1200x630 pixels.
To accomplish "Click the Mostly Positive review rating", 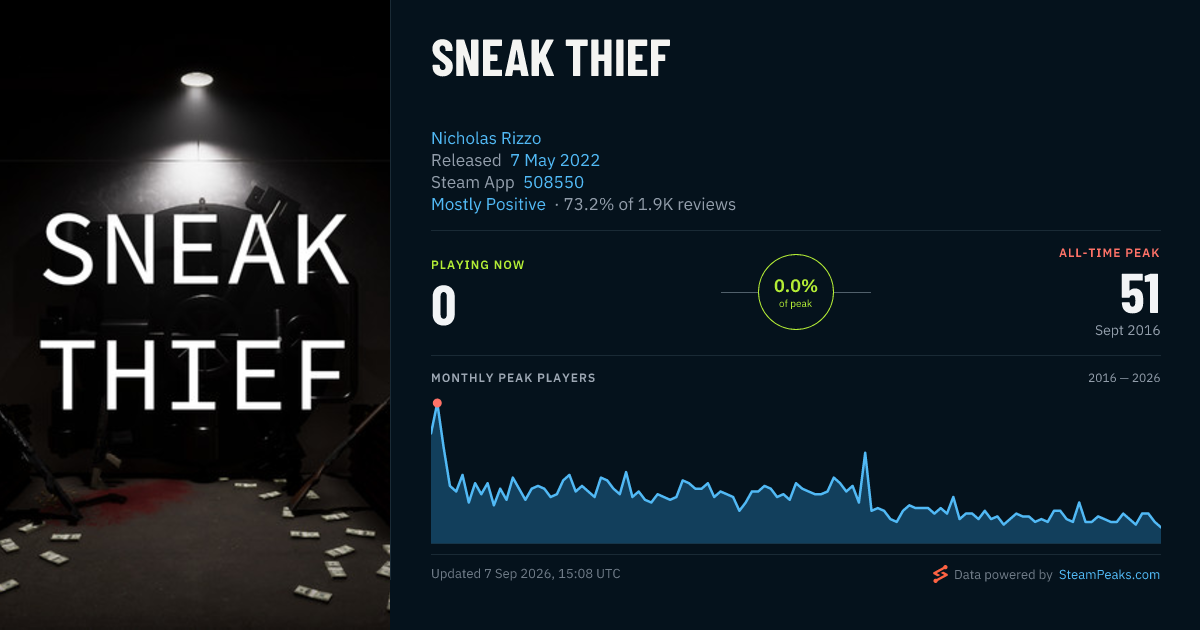I will [488, 204].
